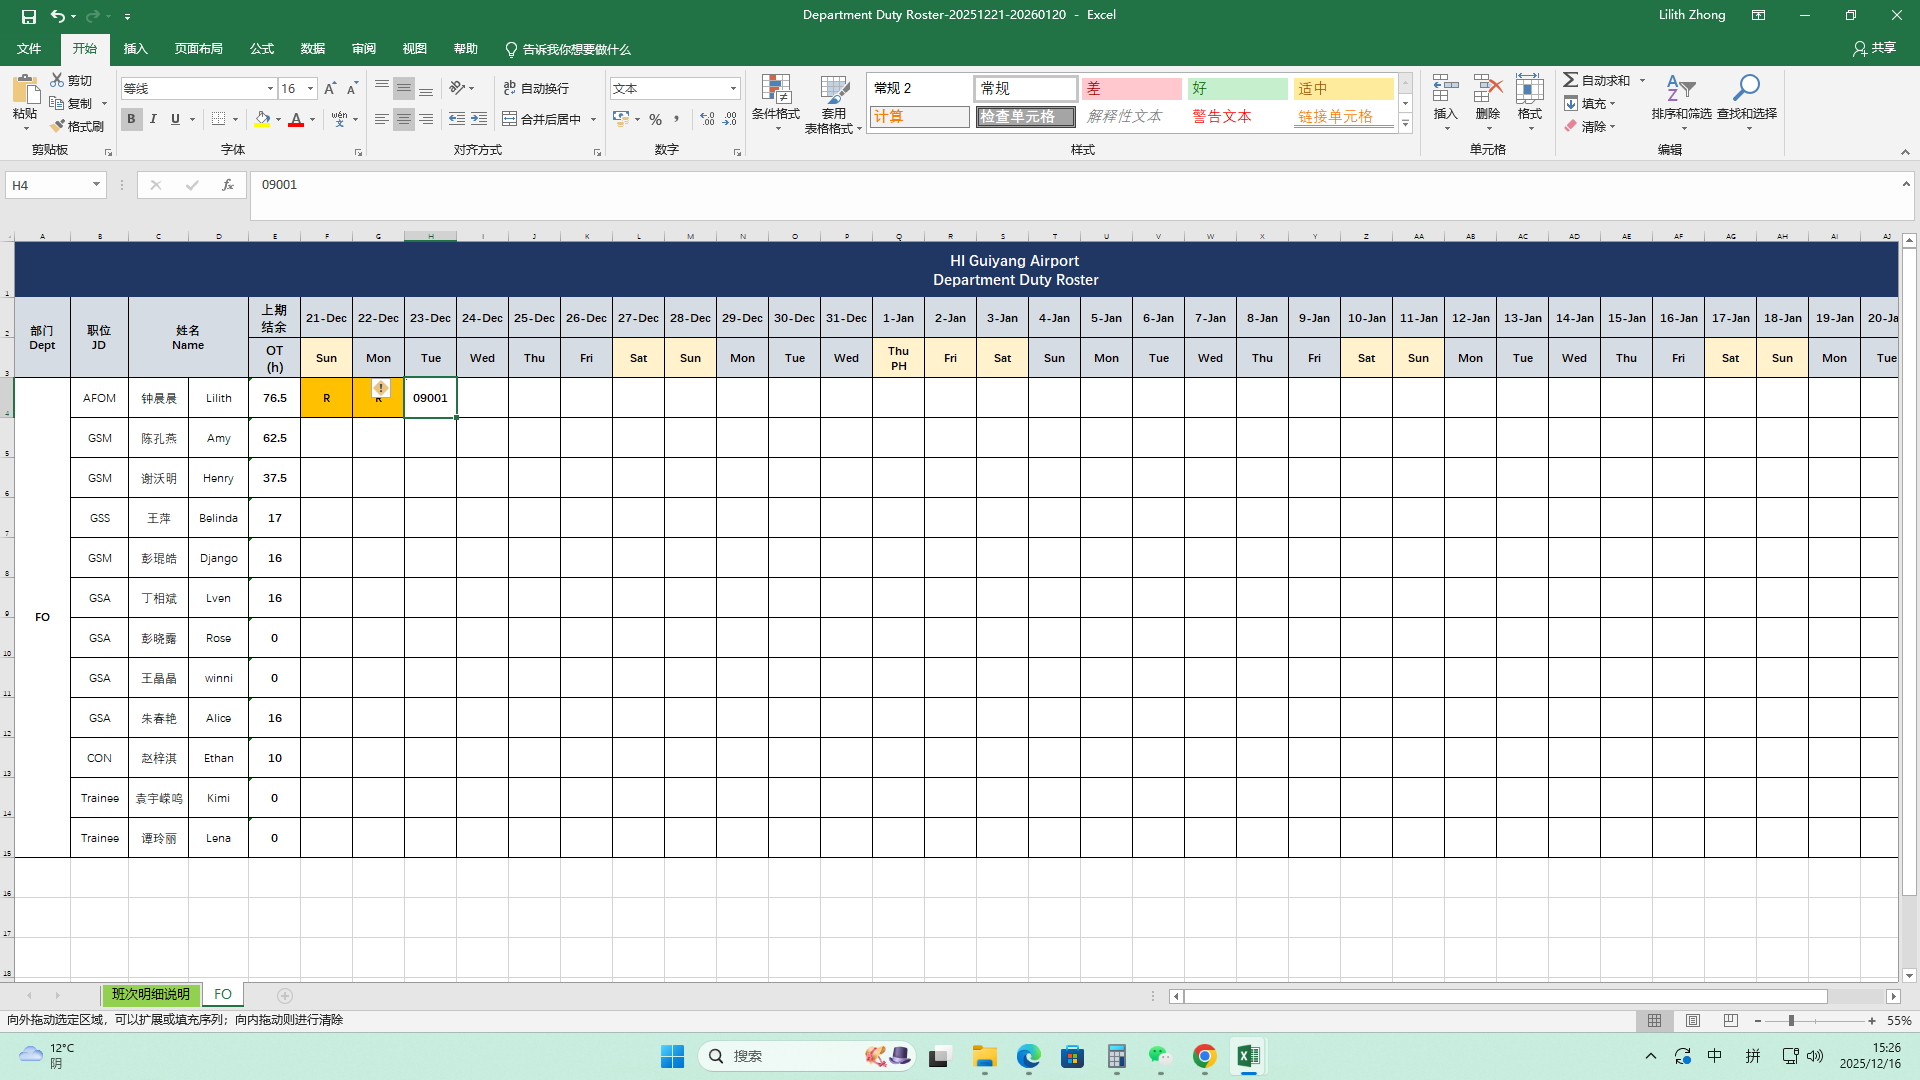The height and width of the screenshot is (1080, 1920).
Task: Open the font size dropdown
Action: click(310, 89)
